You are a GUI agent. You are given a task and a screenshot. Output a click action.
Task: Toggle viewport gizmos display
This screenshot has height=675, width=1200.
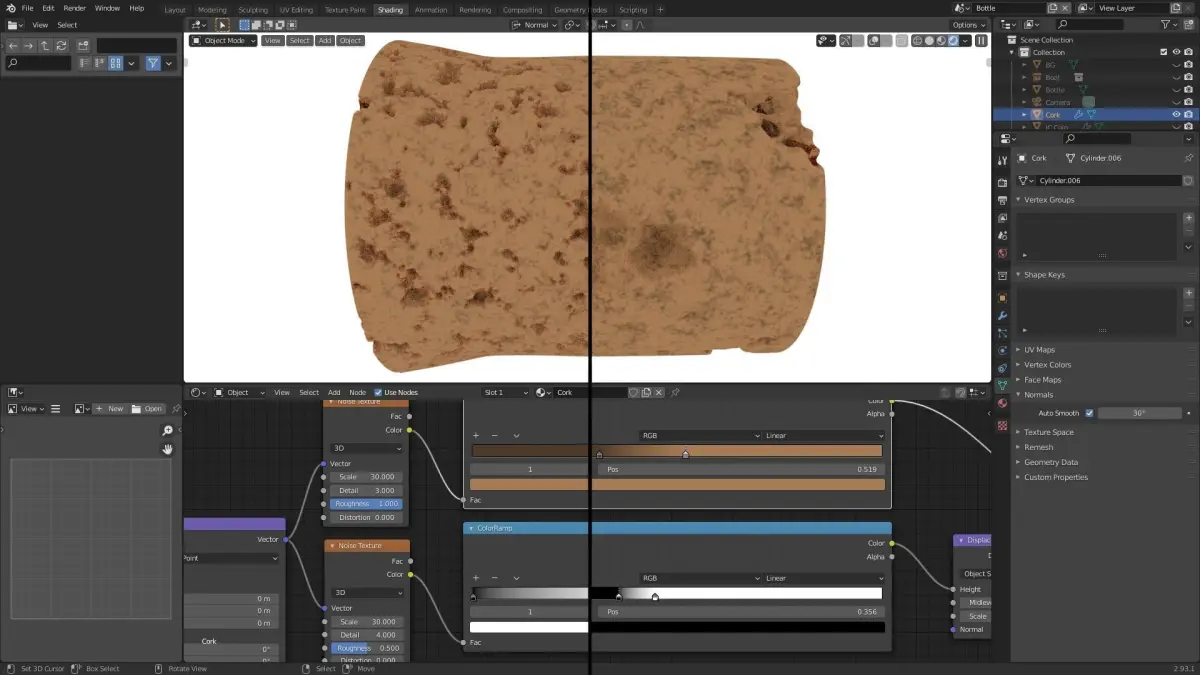846,41
